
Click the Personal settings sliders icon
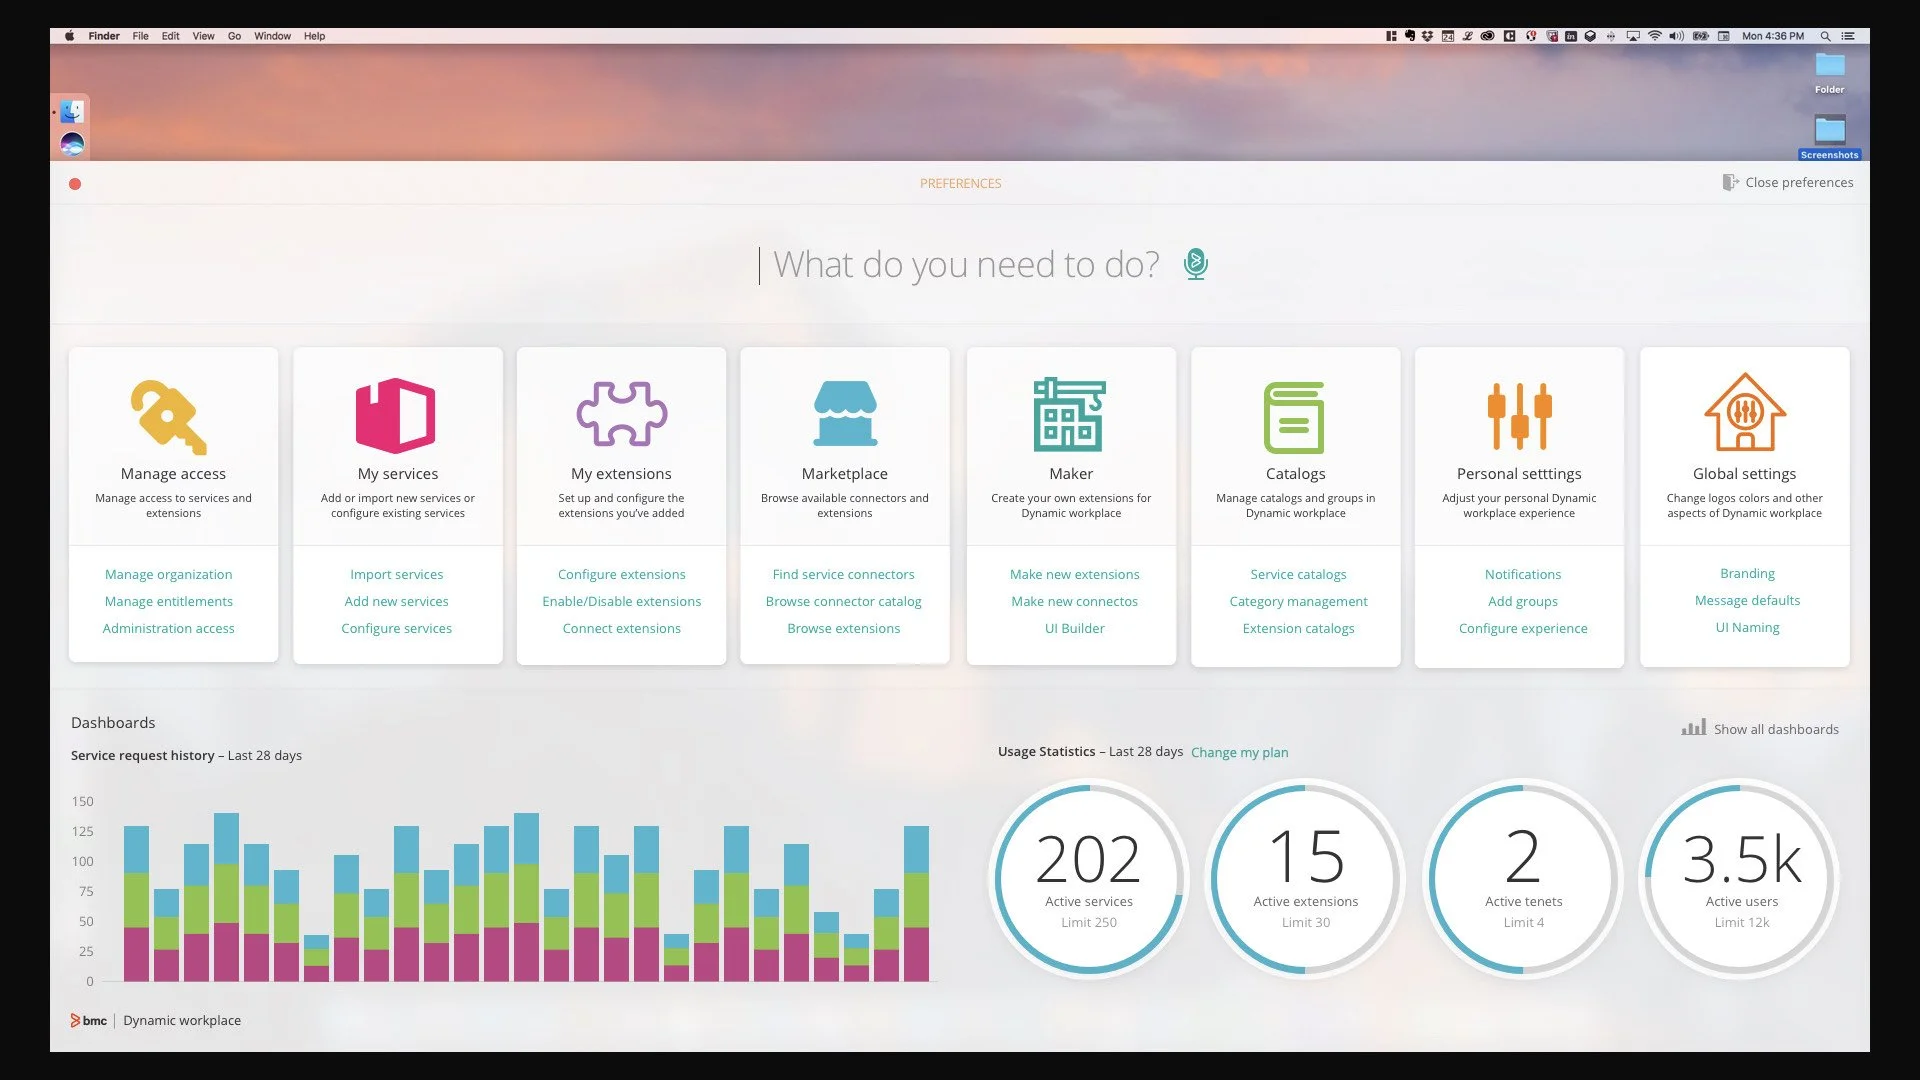pyautogui.click(x=1519, y=415)
